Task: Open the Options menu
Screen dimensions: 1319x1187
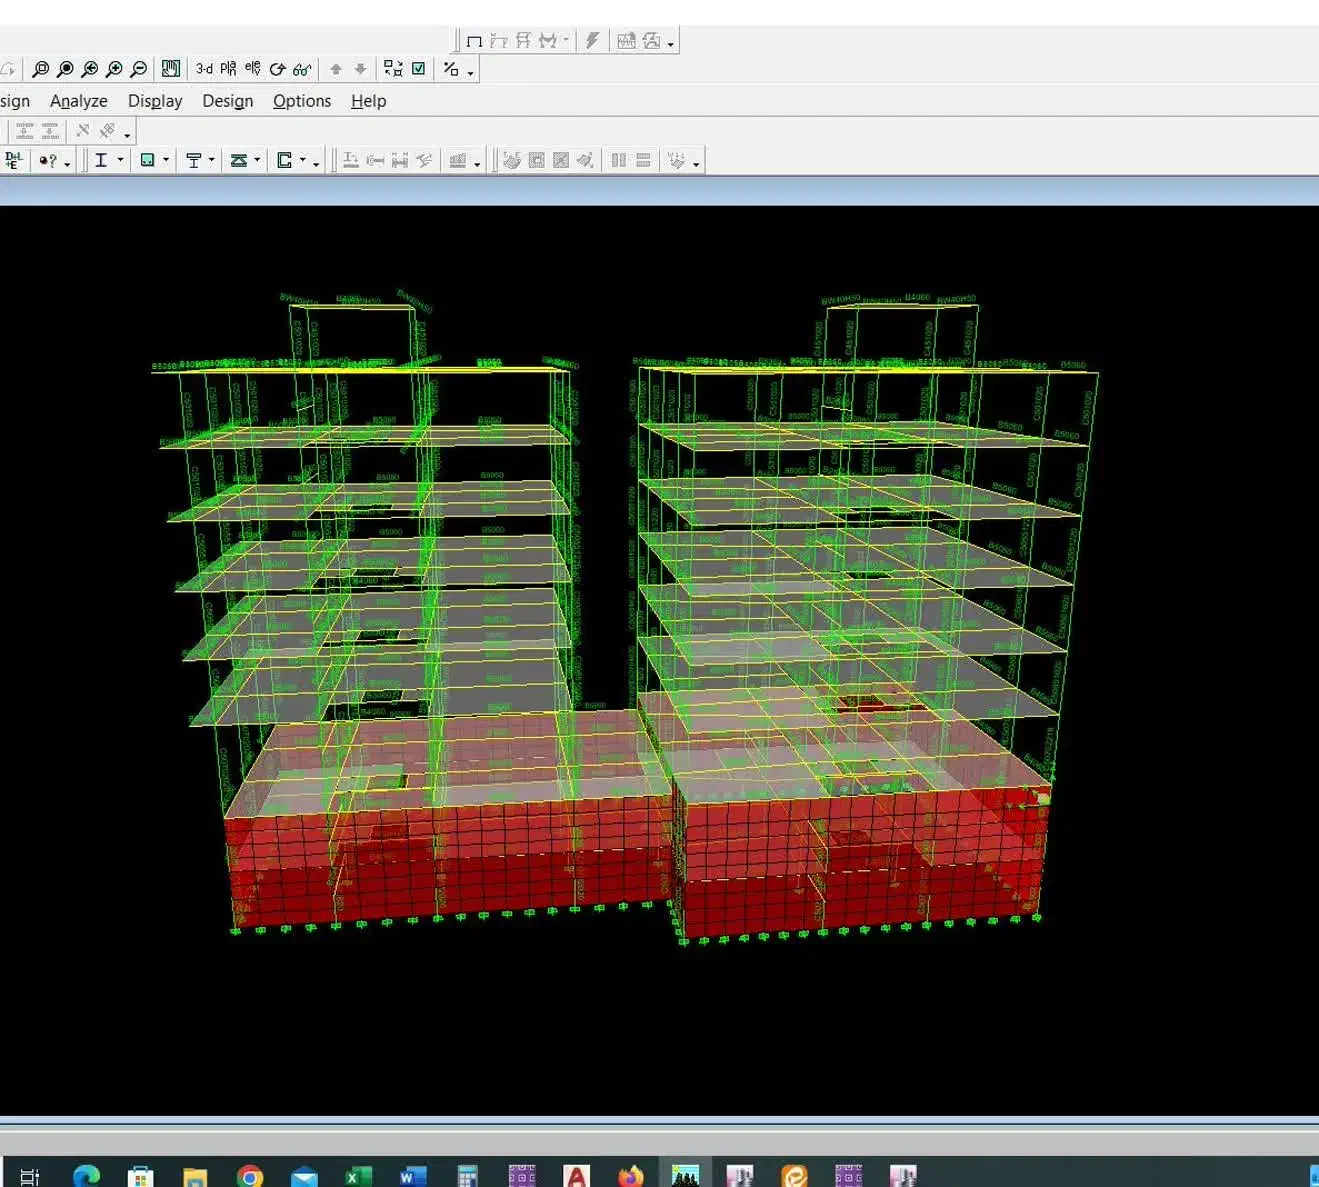Action: pos(301,101)
